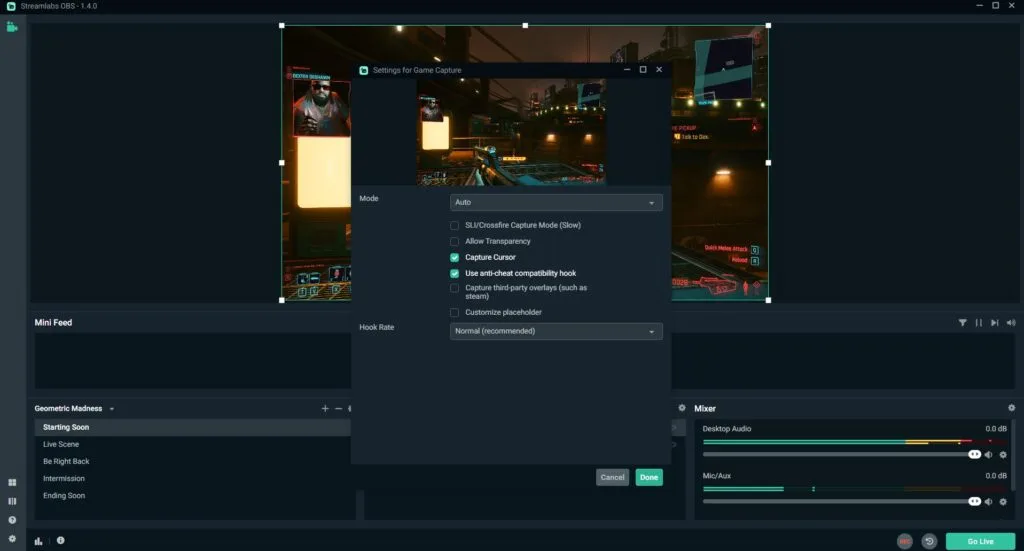Viewport: 1024px width, 551px height.
Task: Uncheck the Capture Cursor checkbox
Action: pyautogui.click(x=455, y=257)
